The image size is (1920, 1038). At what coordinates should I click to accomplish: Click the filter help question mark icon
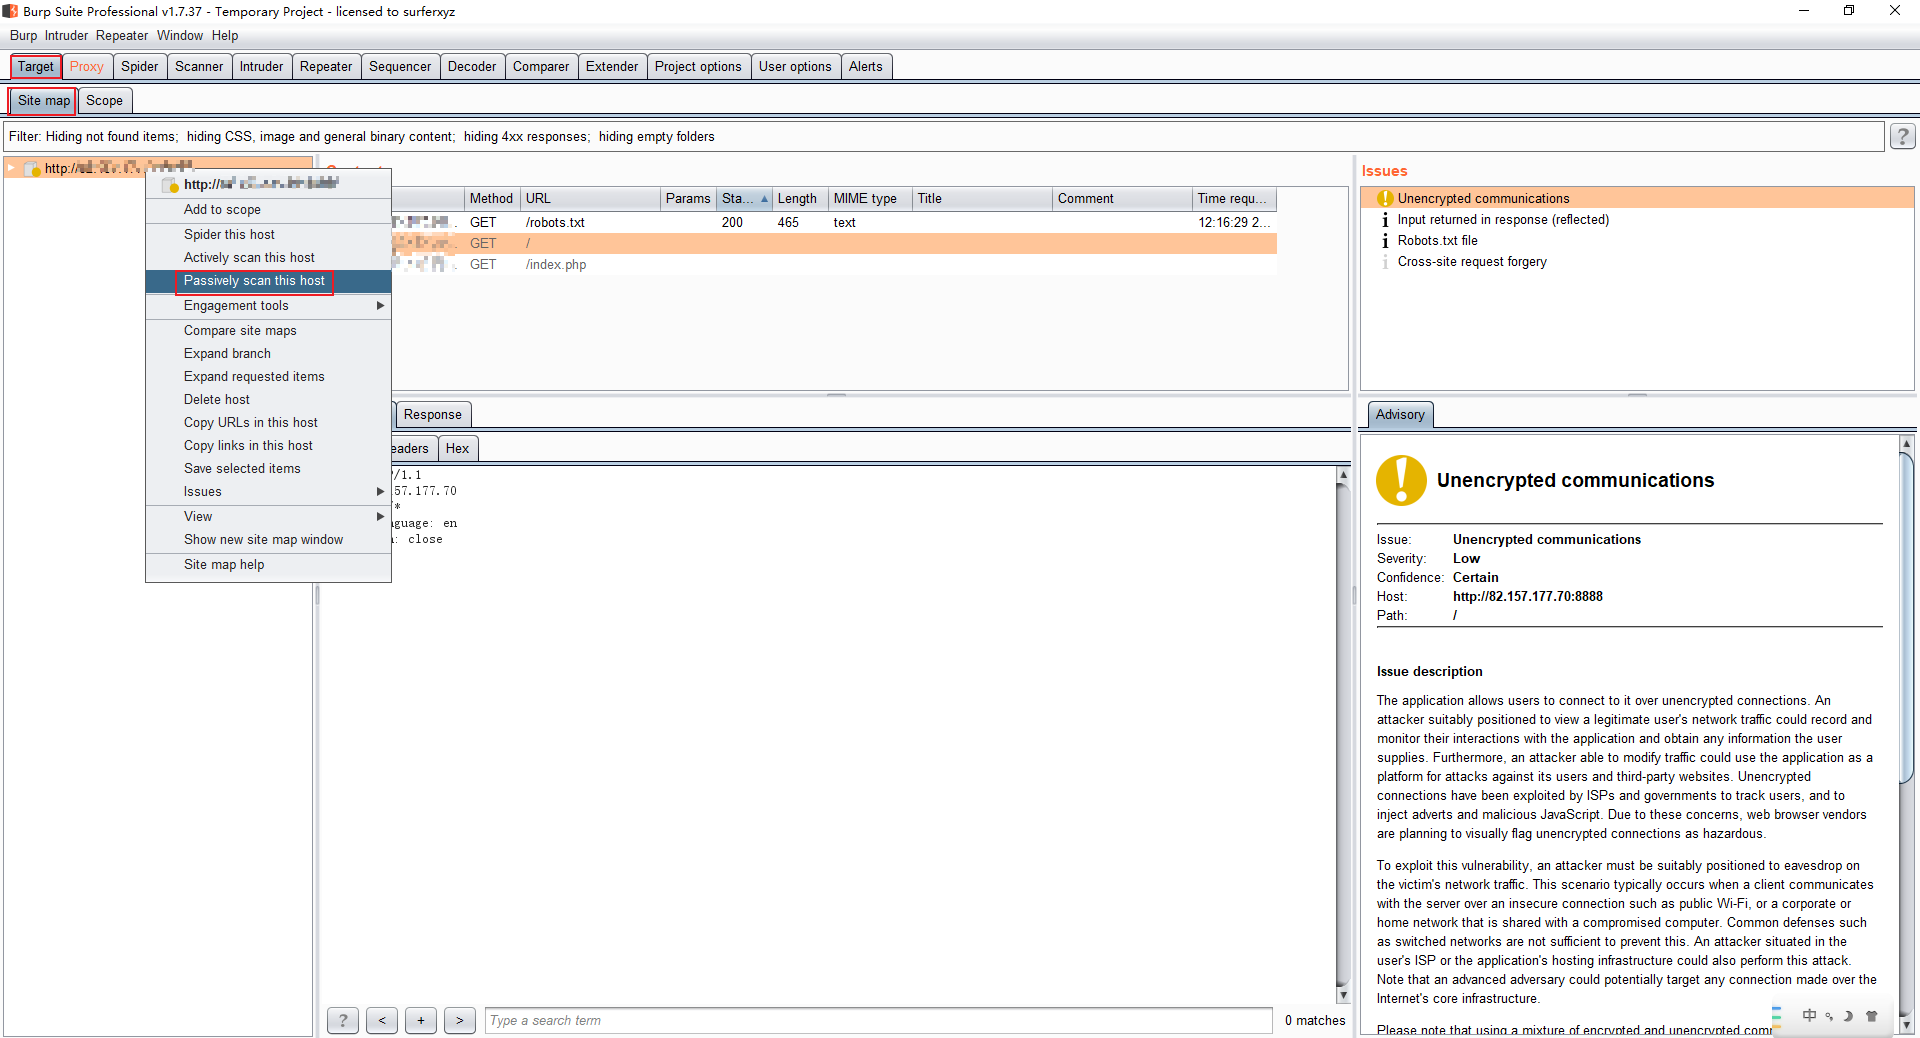tap(1902, 136)
